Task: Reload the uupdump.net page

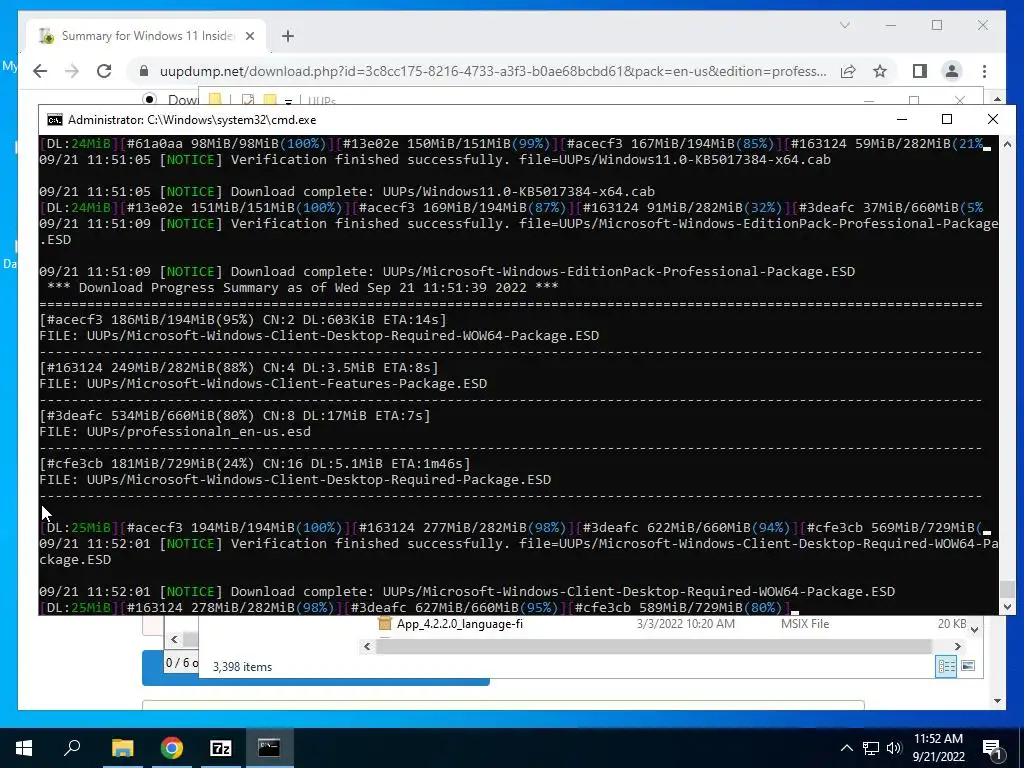Action: point(104,71)
